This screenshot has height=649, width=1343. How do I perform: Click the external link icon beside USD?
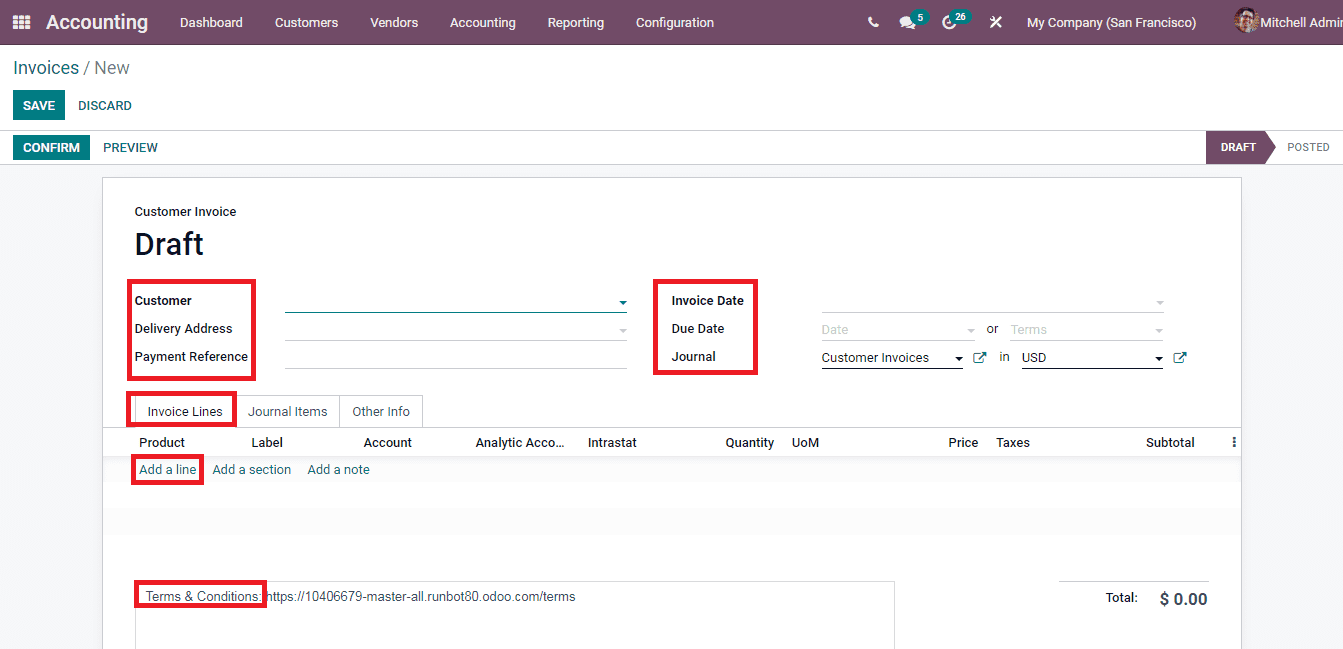tap(1180, 357)
